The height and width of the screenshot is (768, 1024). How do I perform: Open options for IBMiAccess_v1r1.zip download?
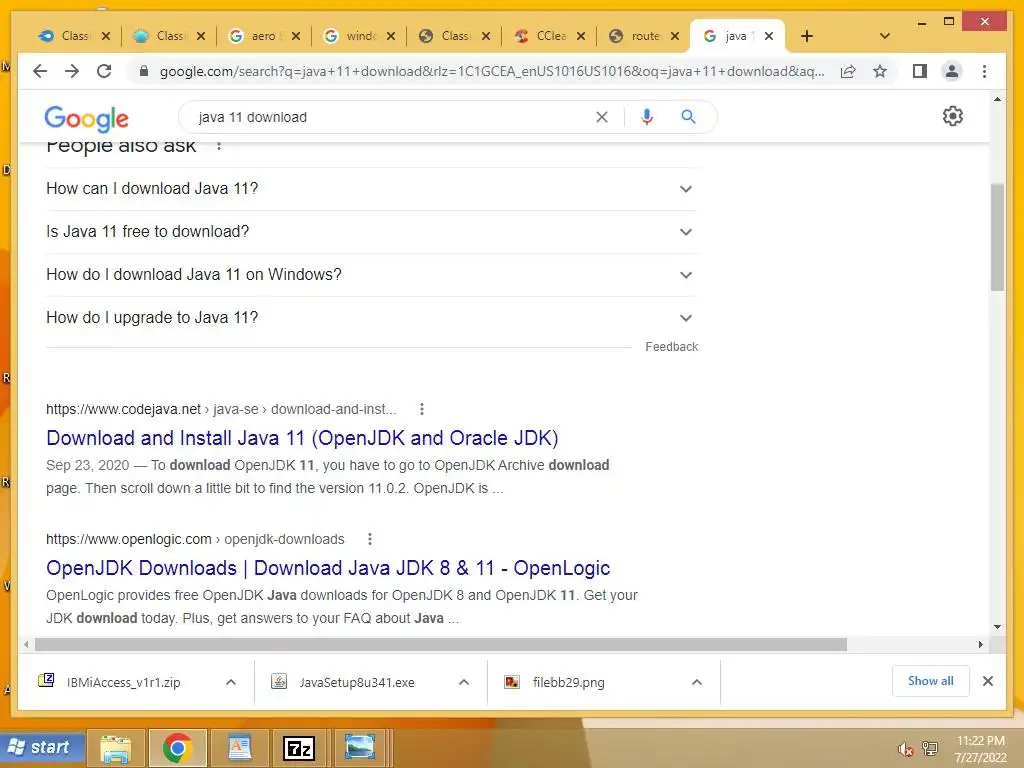click(231, 682)
